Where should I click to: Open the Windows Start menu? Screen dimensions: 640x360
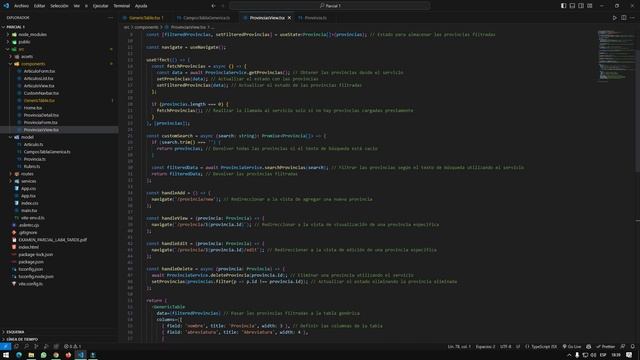[6, 356]
